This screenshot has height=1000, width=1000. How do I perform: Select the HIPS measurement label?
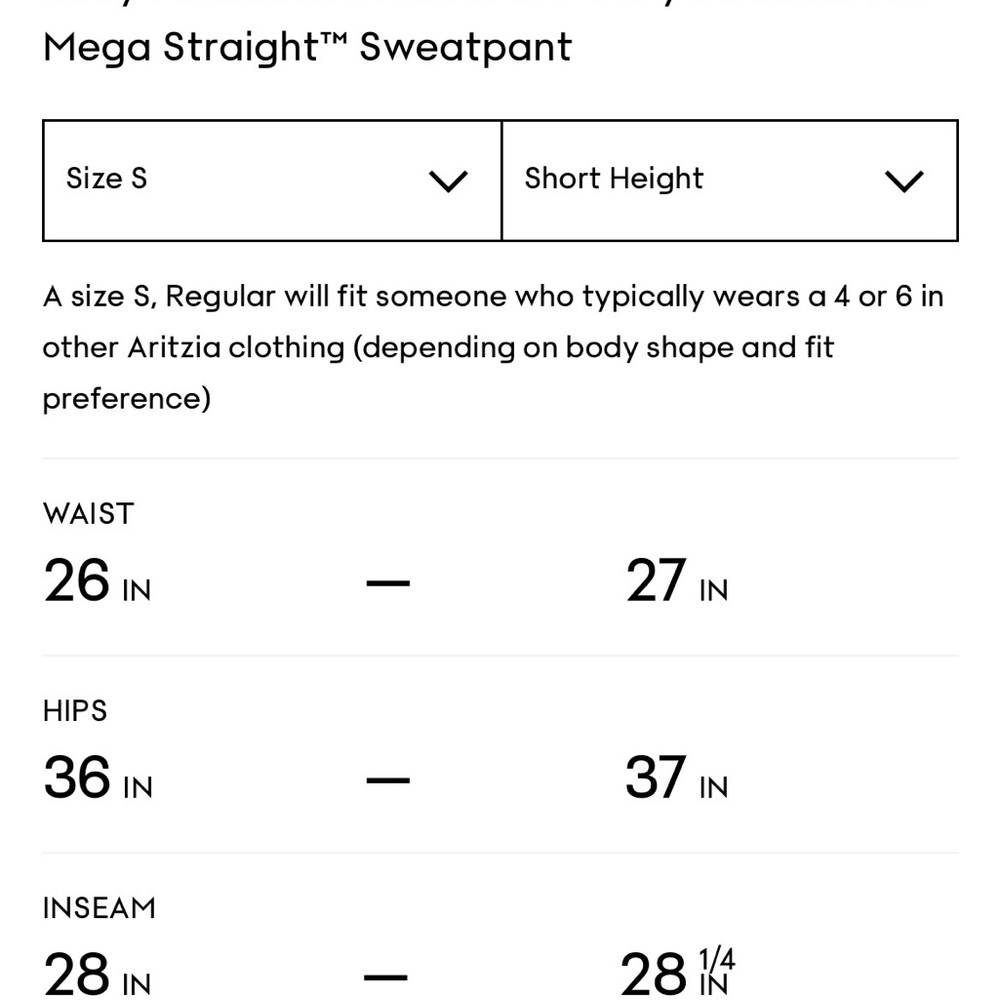[x=75, y=711]
